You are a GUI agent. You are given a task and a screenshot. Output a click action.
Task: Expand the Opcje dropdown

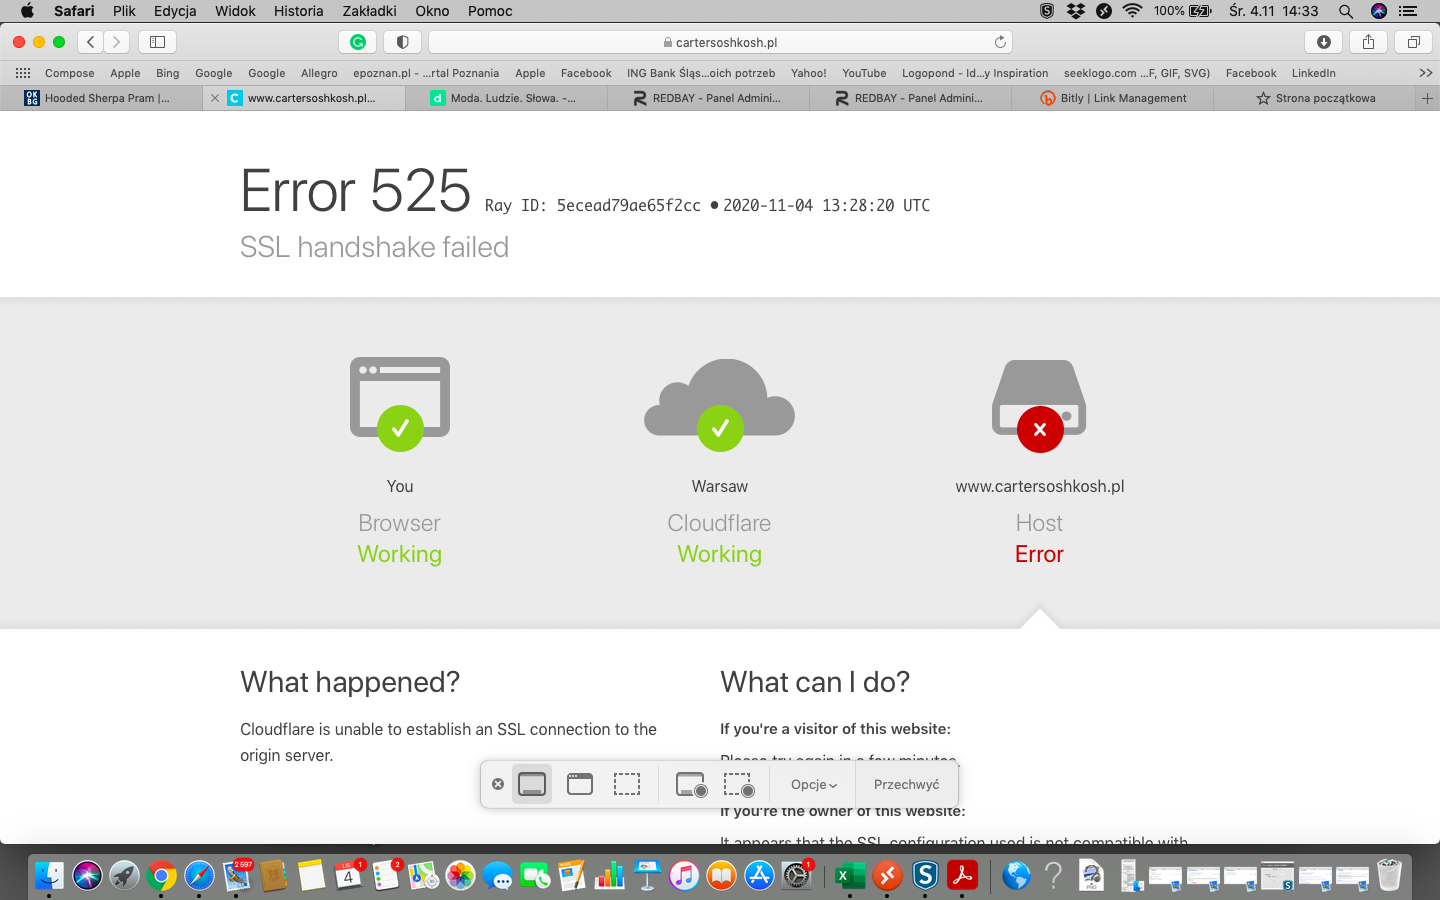click(813, 785)
